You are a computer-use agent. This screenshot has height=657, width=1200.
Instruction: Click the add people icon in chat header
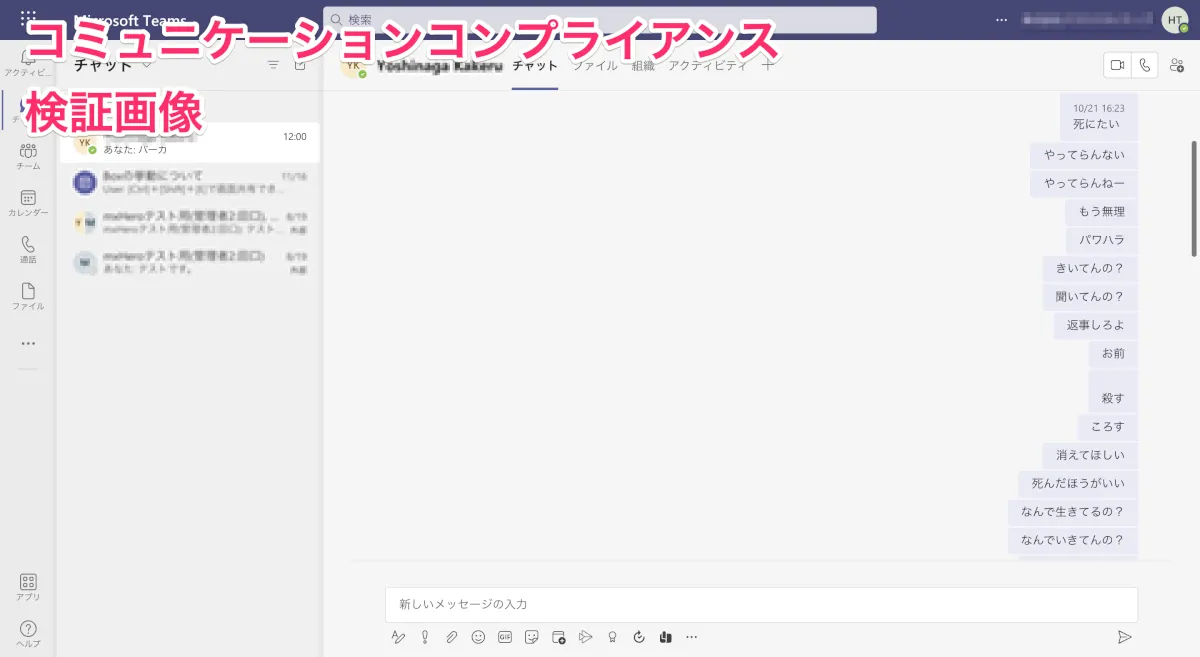point(1177,65)
